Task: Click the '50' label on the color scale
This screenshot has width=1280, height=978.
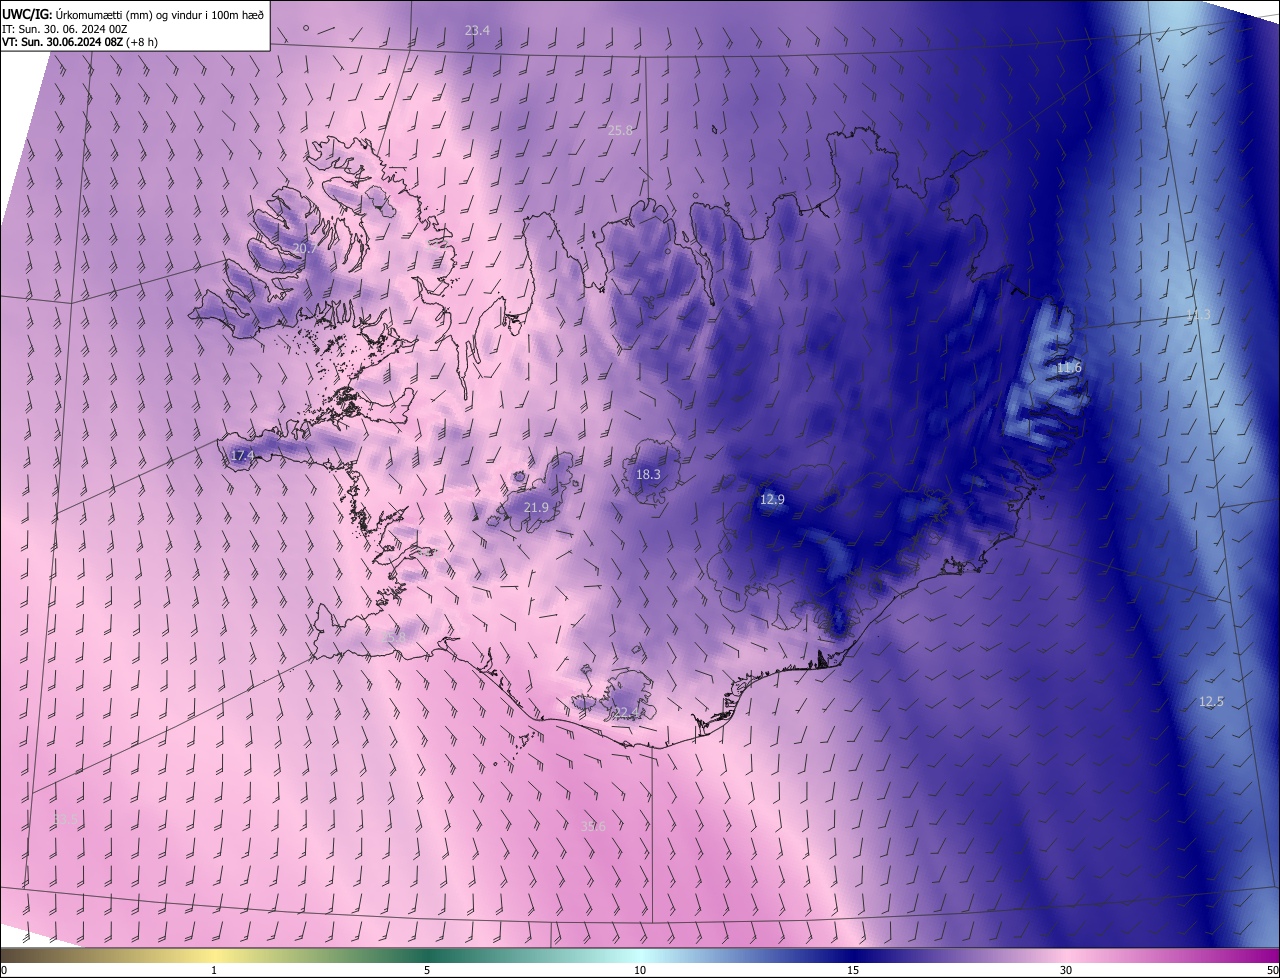Action: [x=1272, y=970]
